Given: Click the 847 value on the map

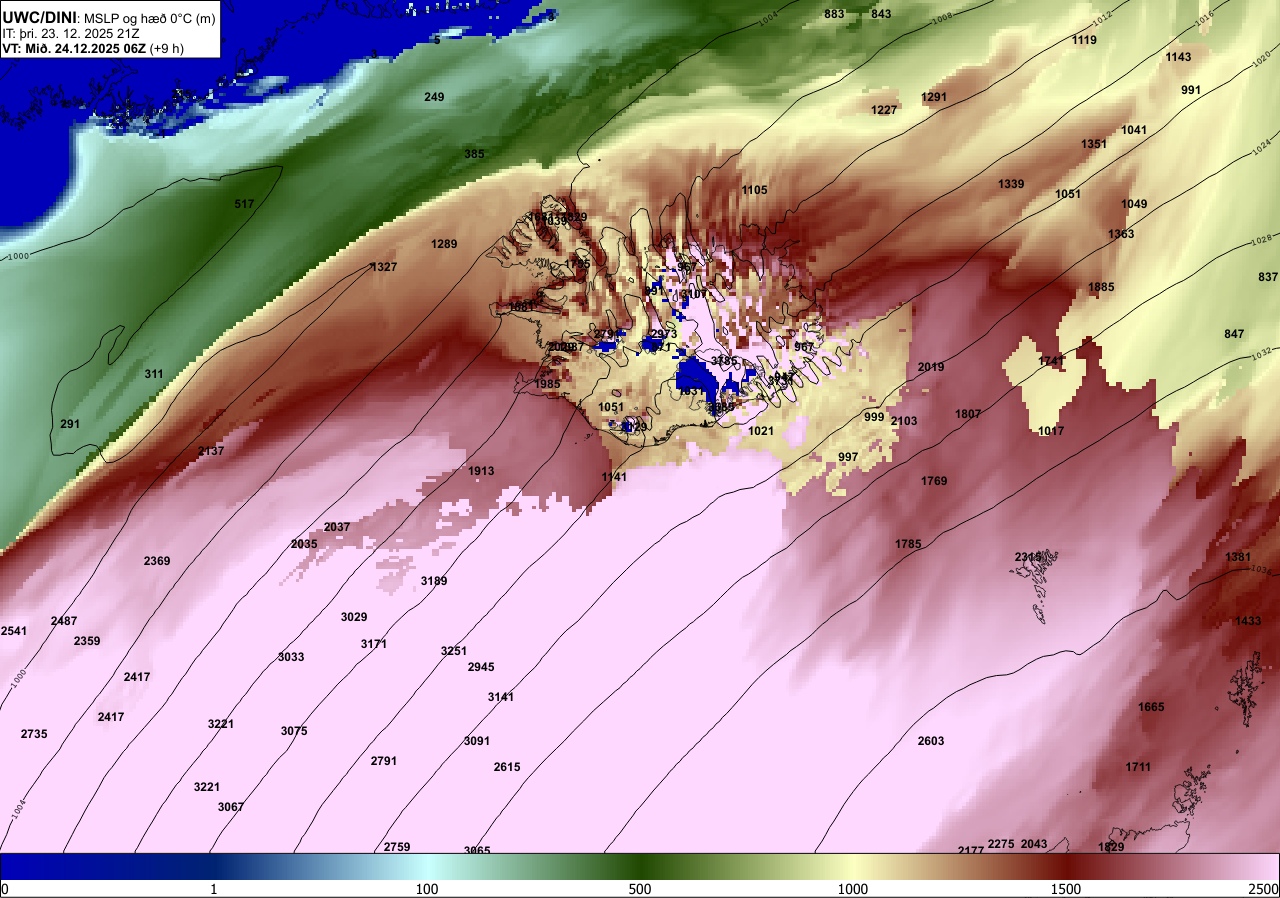Looking at the screenshot, I should (x=1234, y=334).
